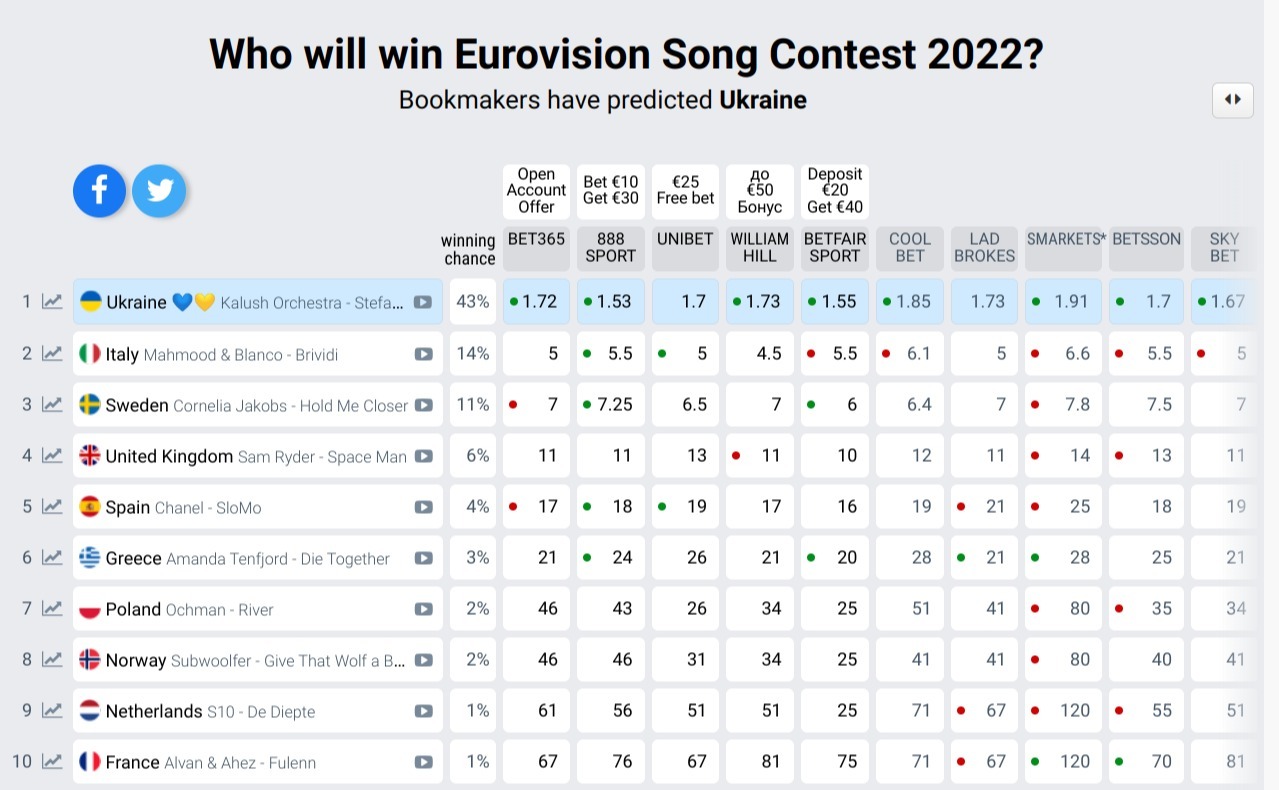Screen dimensions: 1279x790
Task: Click the WILLIAM HILL column header
Action: coord(760,247)
